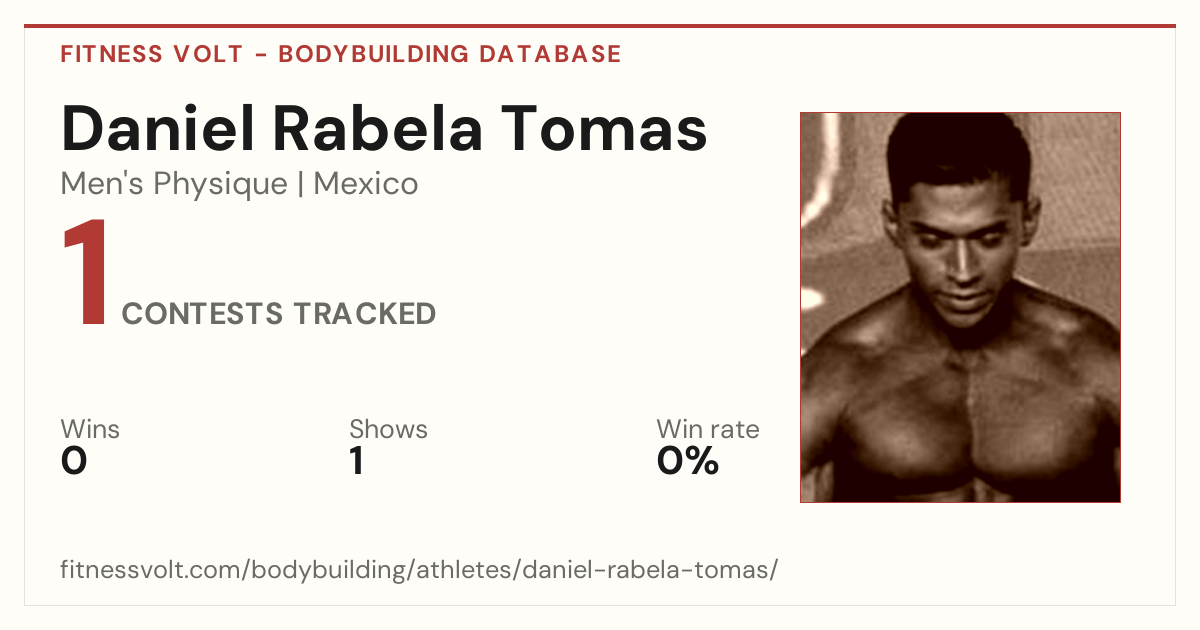The width and height of the screenshot is (1200, 630).
Task: Click the Win rate label
Action: (708, 429)
